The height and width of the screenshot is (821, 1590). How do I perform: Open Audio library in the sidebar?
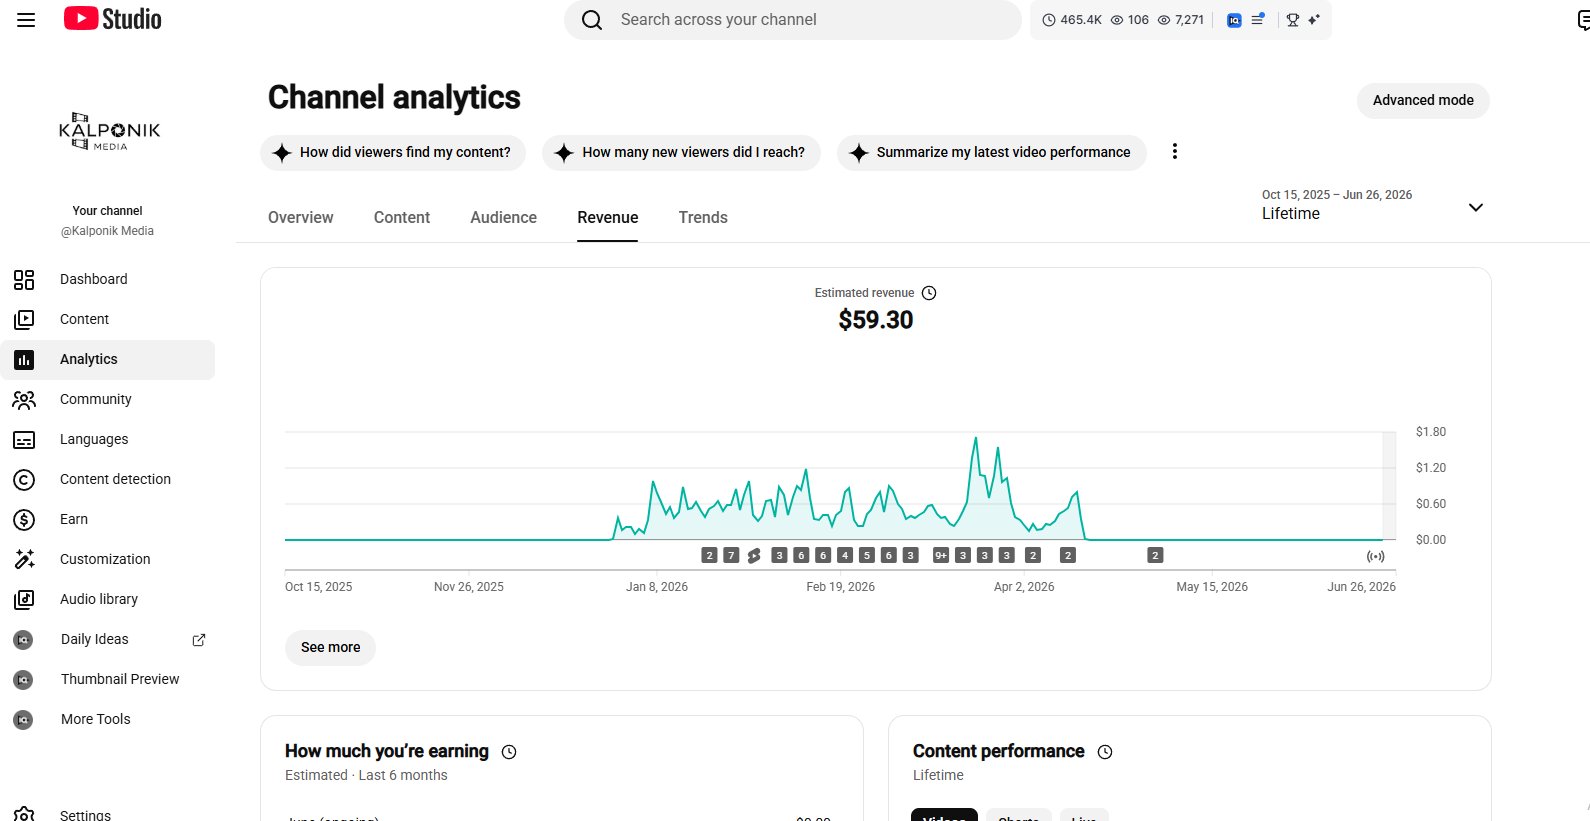click(x=108, y=599)
